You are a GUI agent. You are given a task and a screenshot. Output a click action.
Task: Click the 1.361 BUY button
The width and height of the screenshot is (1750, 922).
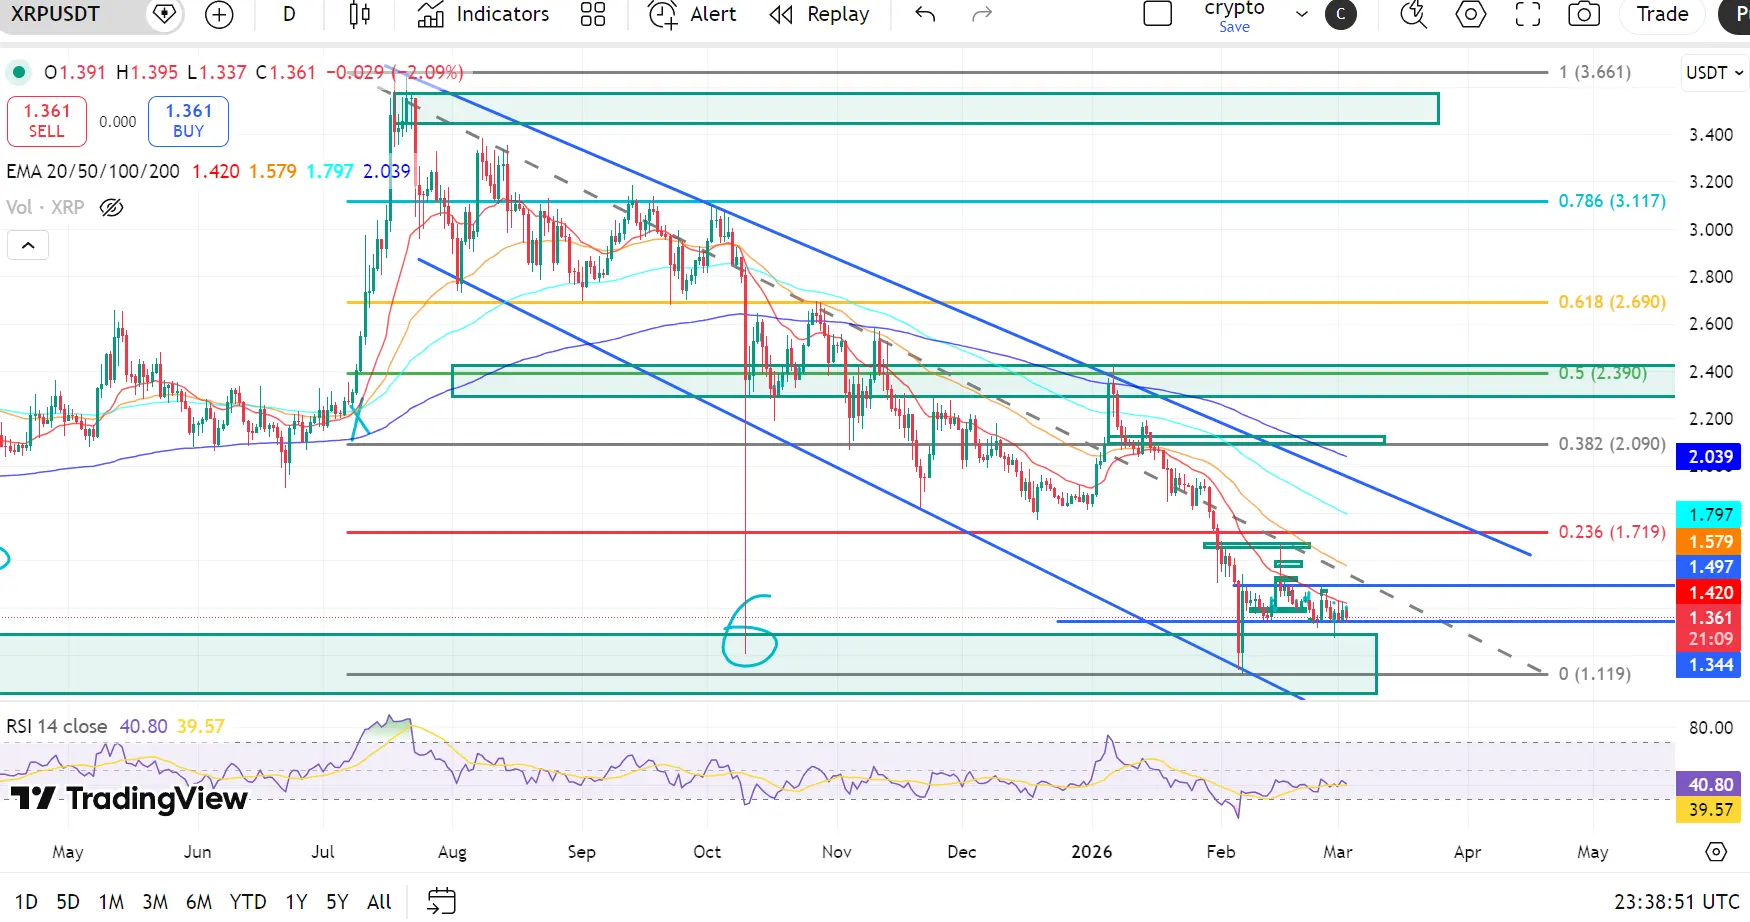pyautogui.click(x=188, y=120)
